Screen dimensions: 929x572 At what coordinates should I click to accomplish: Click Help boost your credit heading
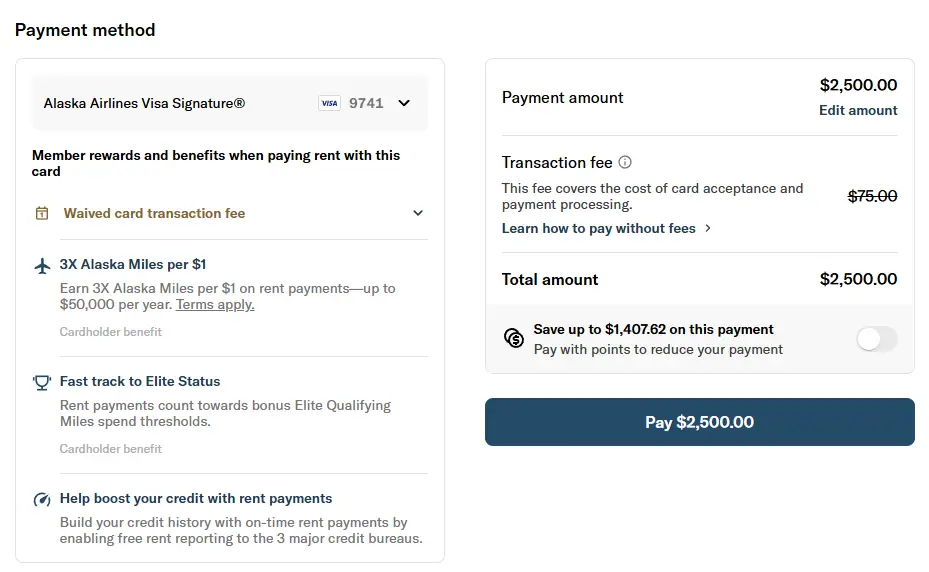pyautogui.click(x=196, y=498)
